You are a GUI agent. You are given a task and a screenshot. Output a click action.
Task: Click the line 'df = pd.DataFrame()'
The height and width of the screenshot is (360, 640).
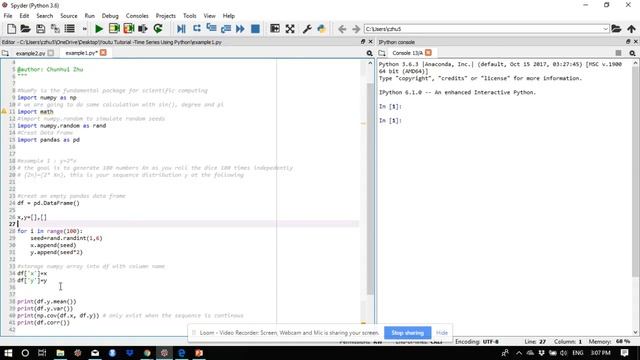[49, 203]
